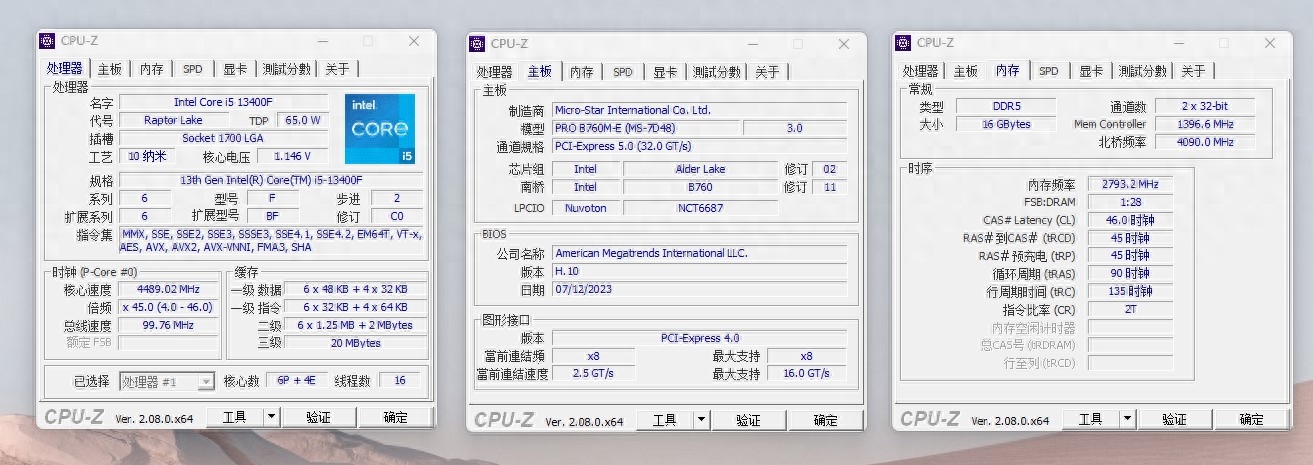Close the middle CPU-Z window
Screen dimensions: 1313x465
(x=845, y=44)
